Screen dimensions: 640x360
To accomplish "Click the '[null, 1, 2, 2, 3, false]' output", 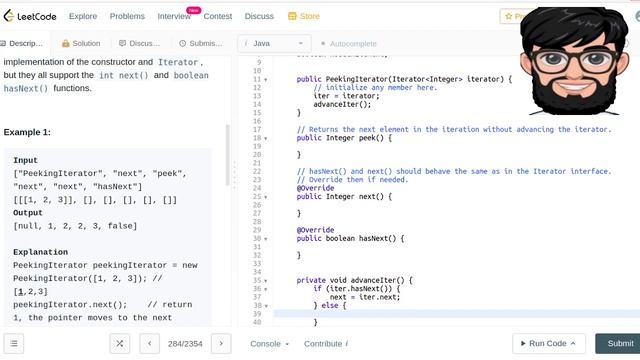I will click(75, 226).
